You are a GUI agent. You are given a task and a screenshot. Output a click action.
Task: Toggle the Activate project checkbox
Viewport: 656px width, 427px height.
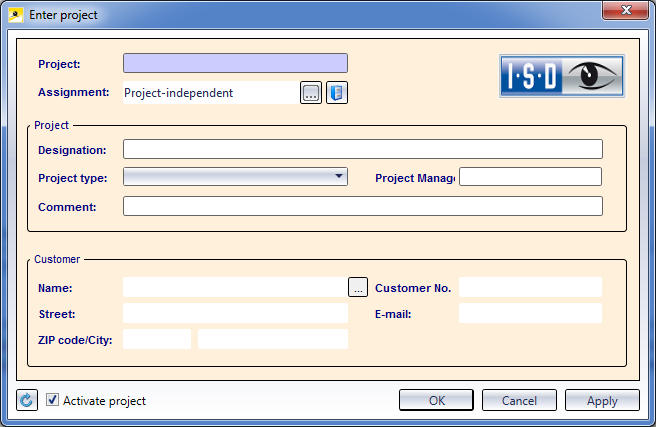(53, 401)
